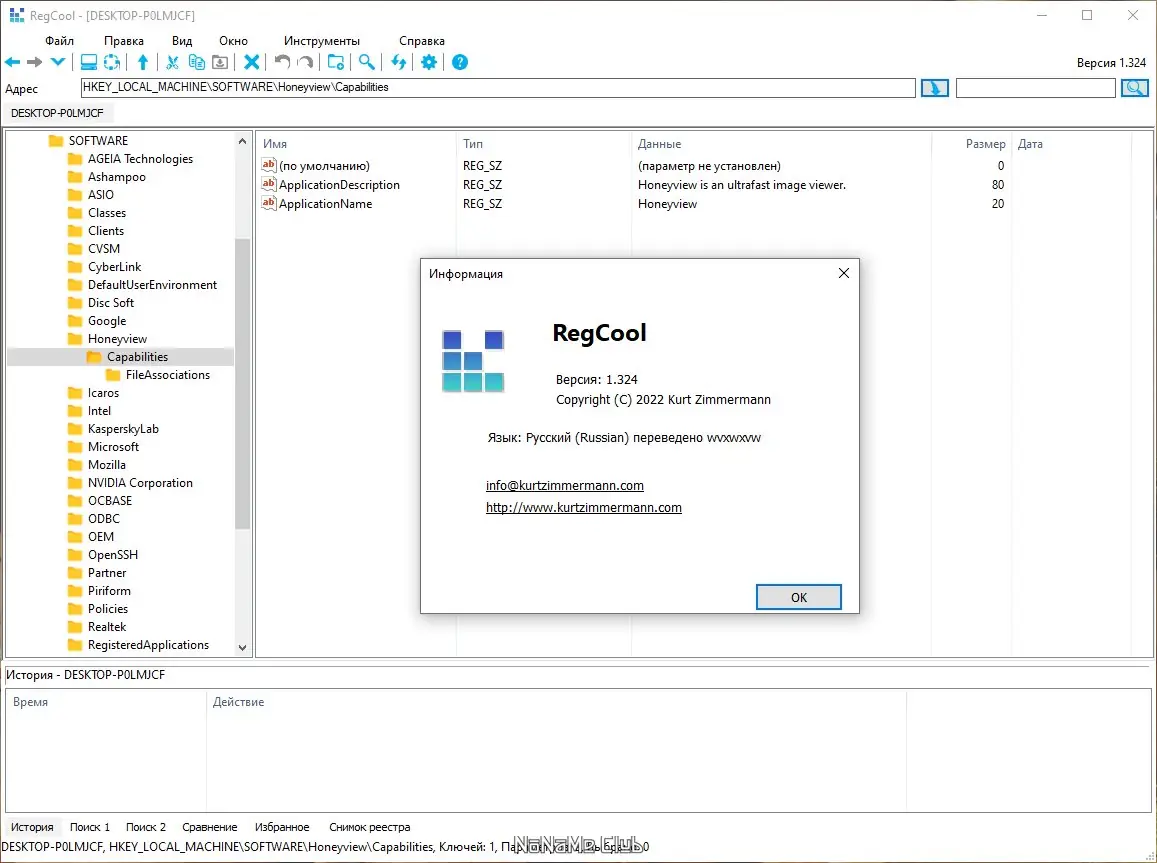The image size is (1157, 863).
Task: Switch to the История tab
Action: (32, 827)
